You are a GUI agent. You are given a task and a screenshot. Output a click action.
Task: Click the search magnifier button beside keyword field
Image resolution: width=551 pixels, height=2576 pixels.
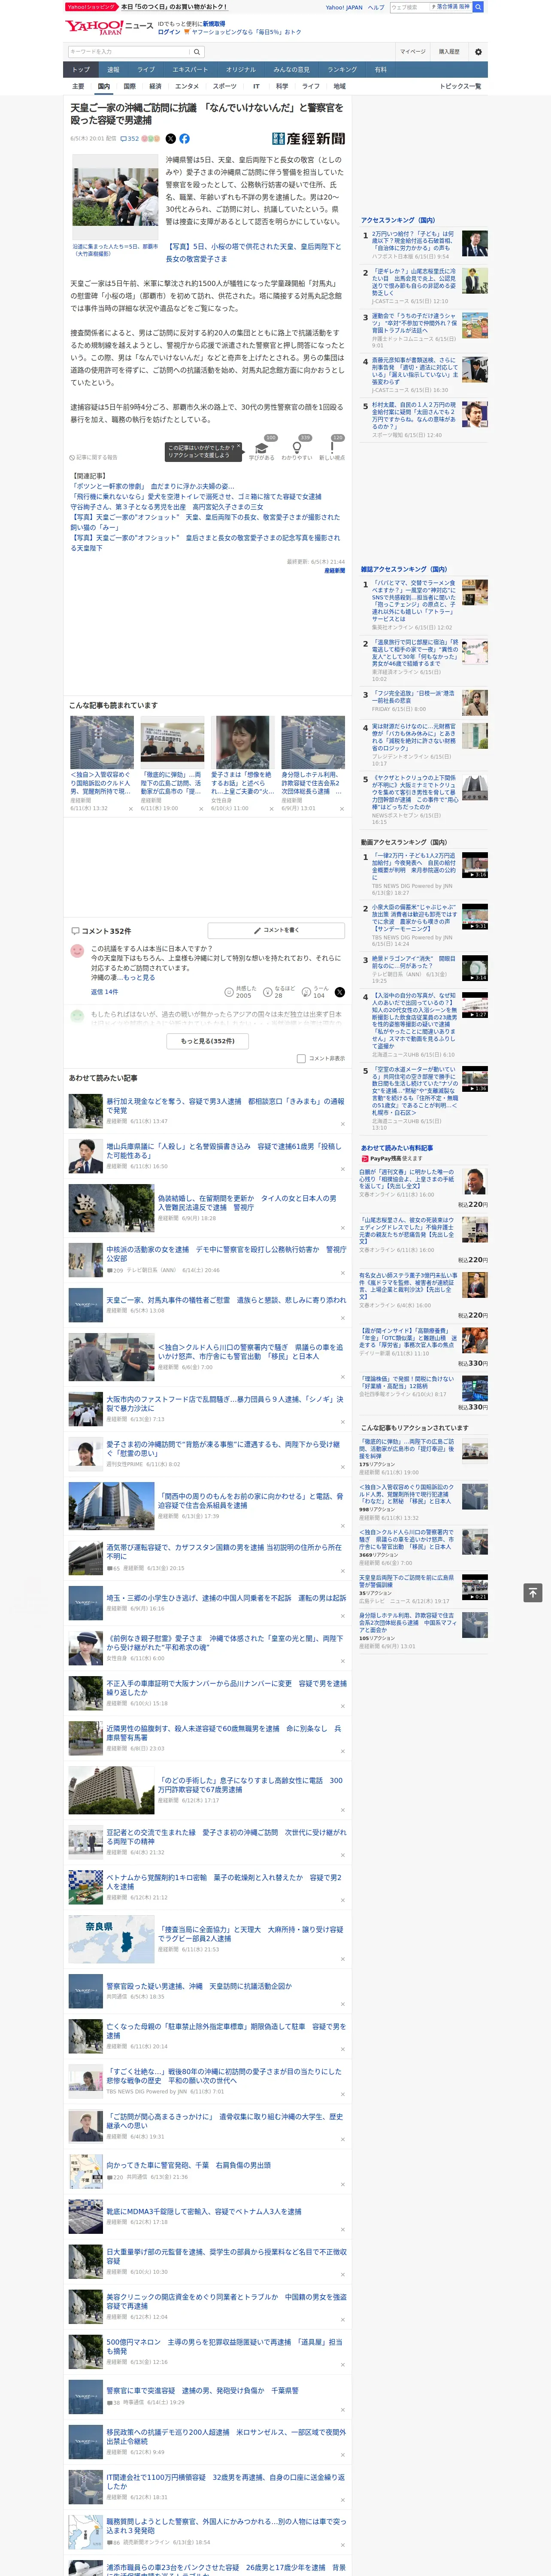197,52
